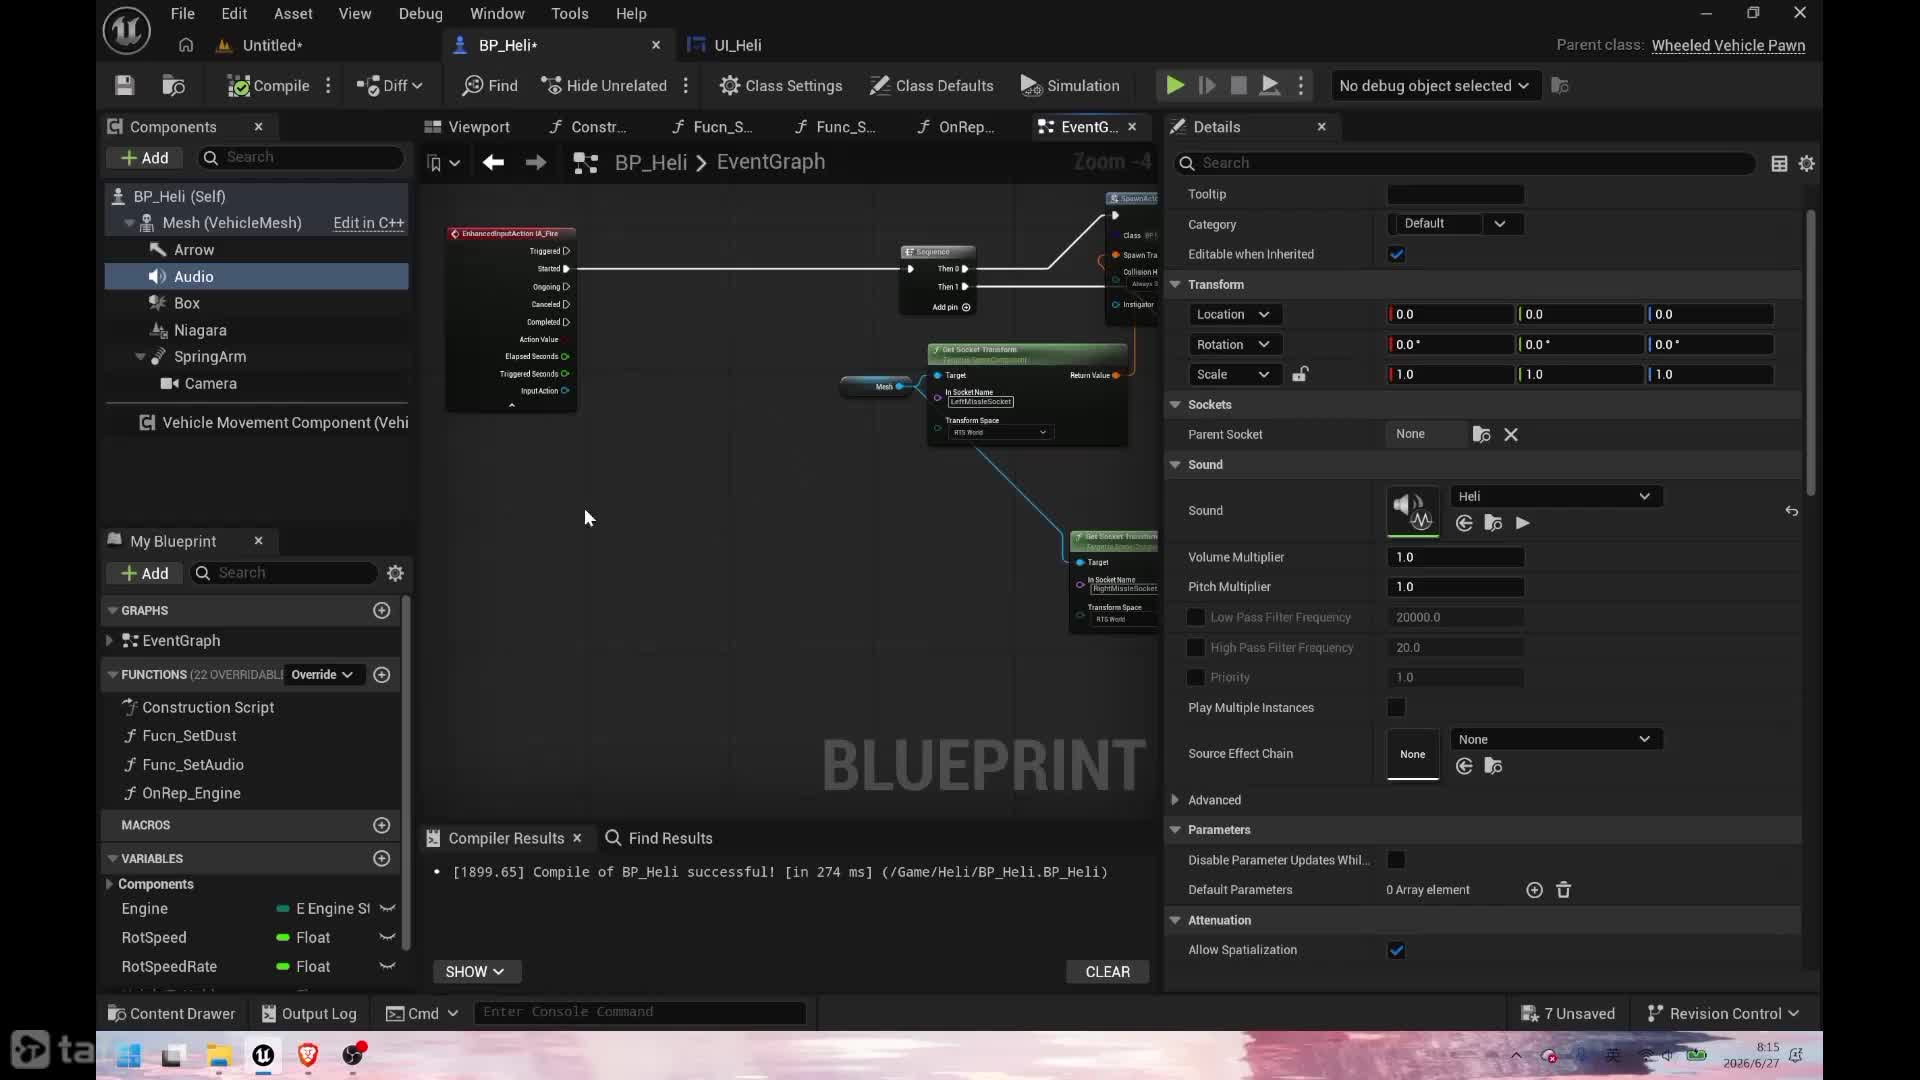The image size is (1920, 1080).
Task: Add a new macro with plus icon
Action: [381, 825]
